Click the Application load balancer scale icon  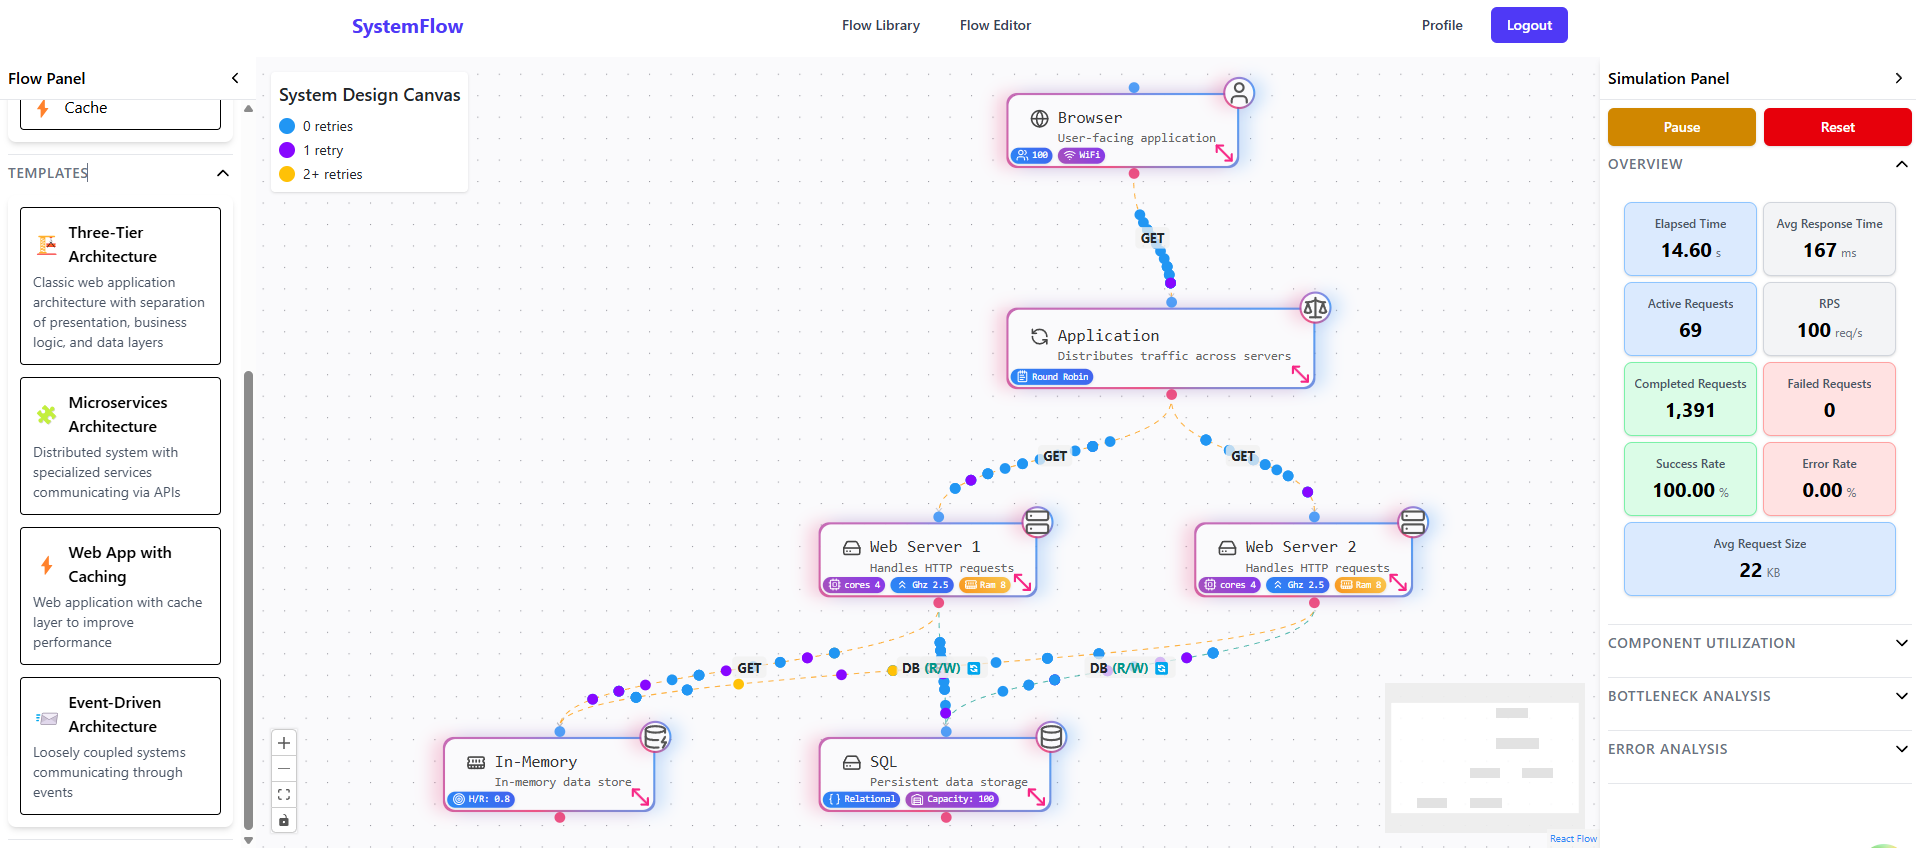coord(1315,308)
